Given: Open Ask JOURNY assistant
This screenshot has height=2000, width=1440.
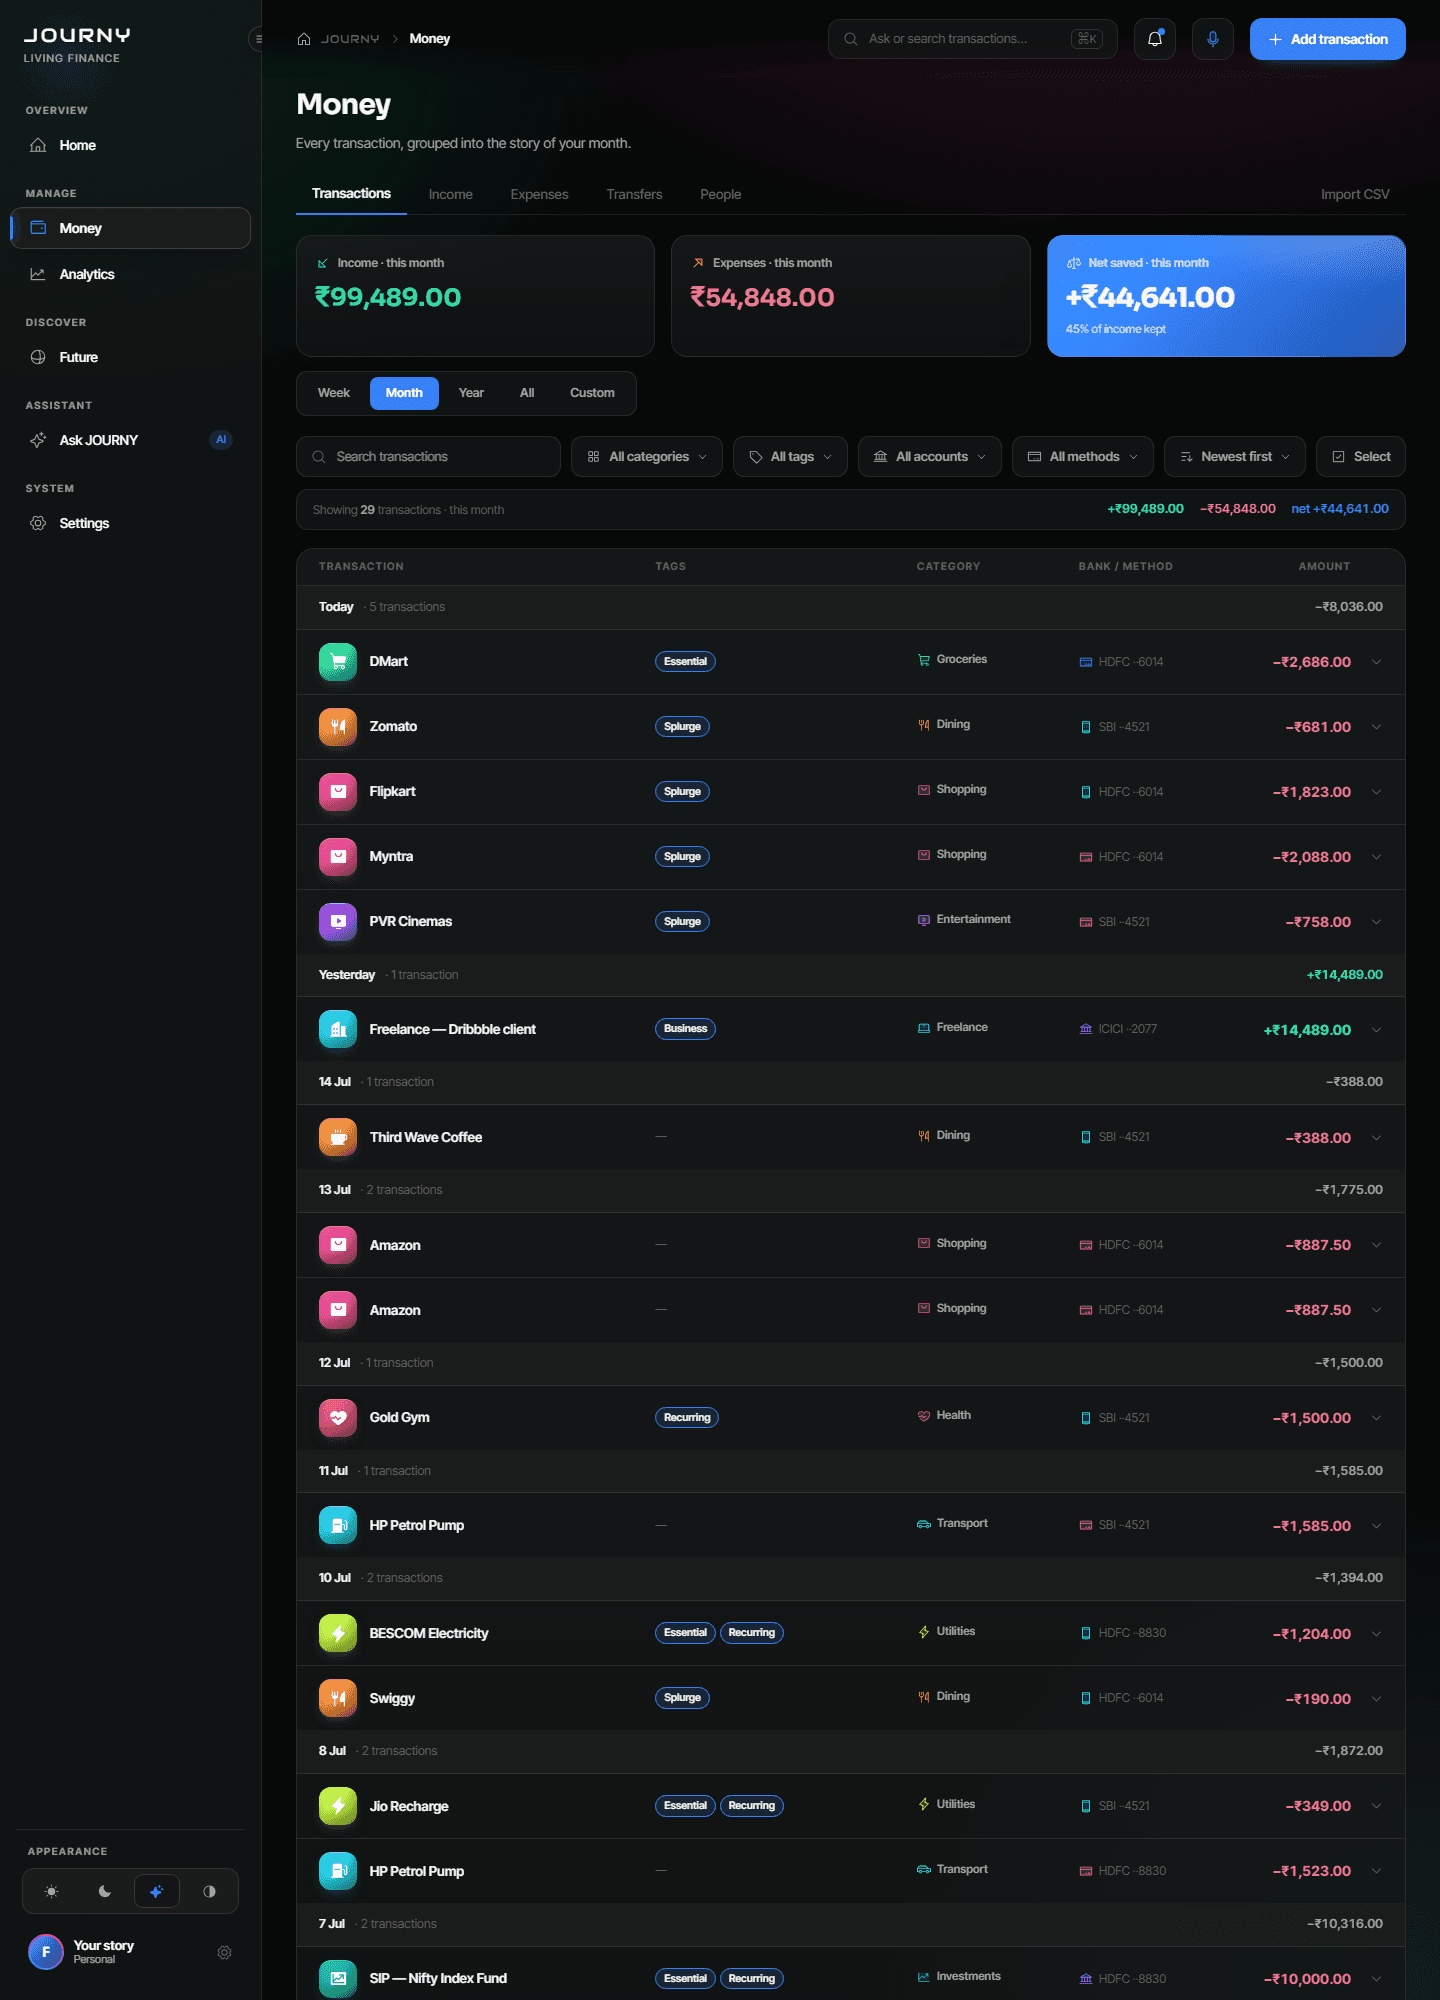Looking at the screenshot, I should (130, 441).
